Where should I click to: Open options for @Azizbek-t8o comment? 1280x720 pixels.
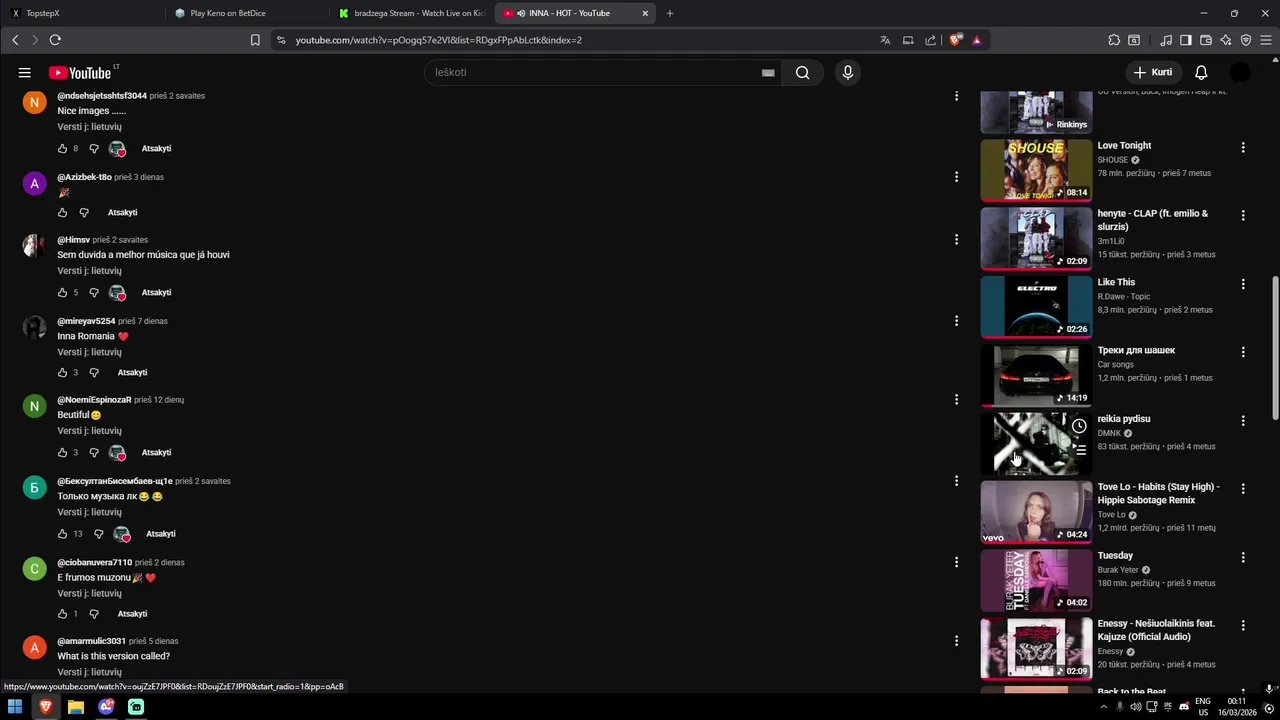coord(956,177)
